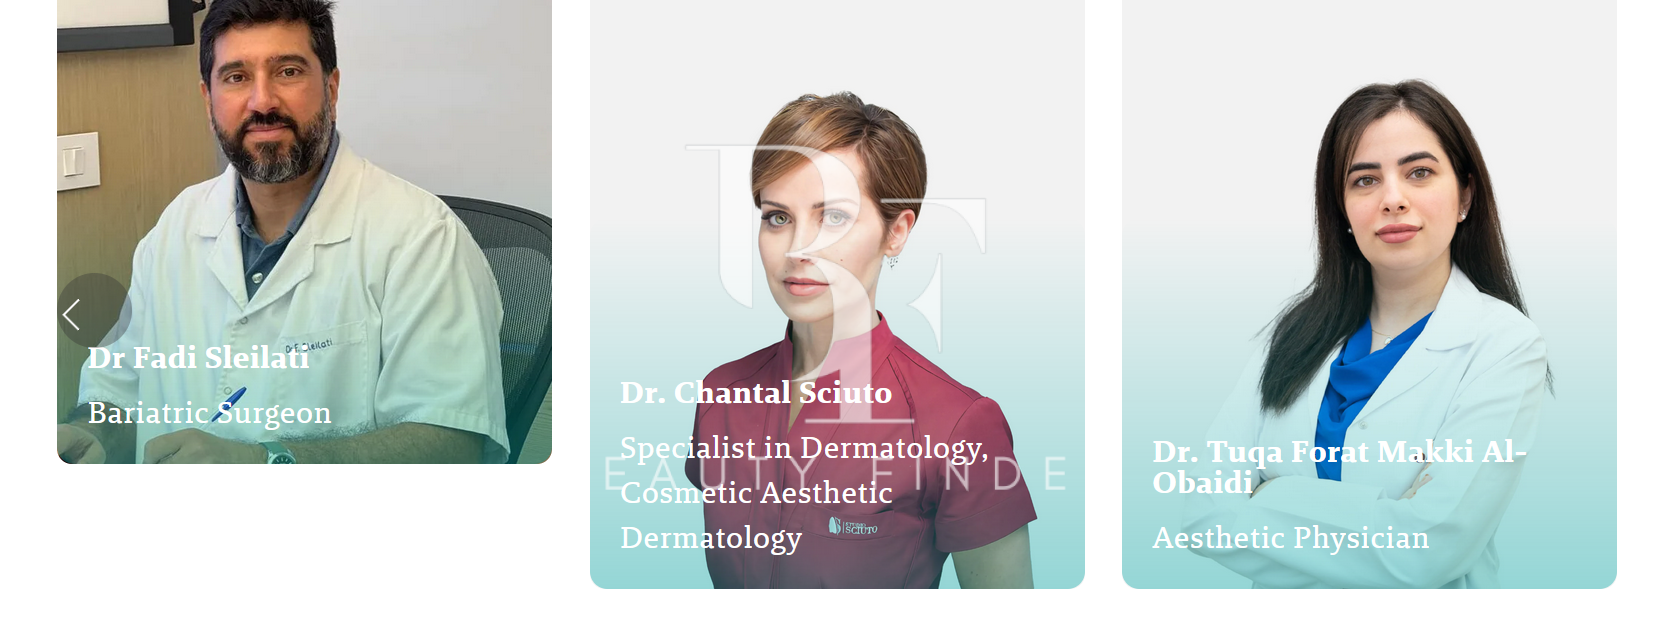Click Dr. Chantal Sciuto's portrait image
The width and height of the screenshot is (1670, 623).
click(x=840, y=200)
